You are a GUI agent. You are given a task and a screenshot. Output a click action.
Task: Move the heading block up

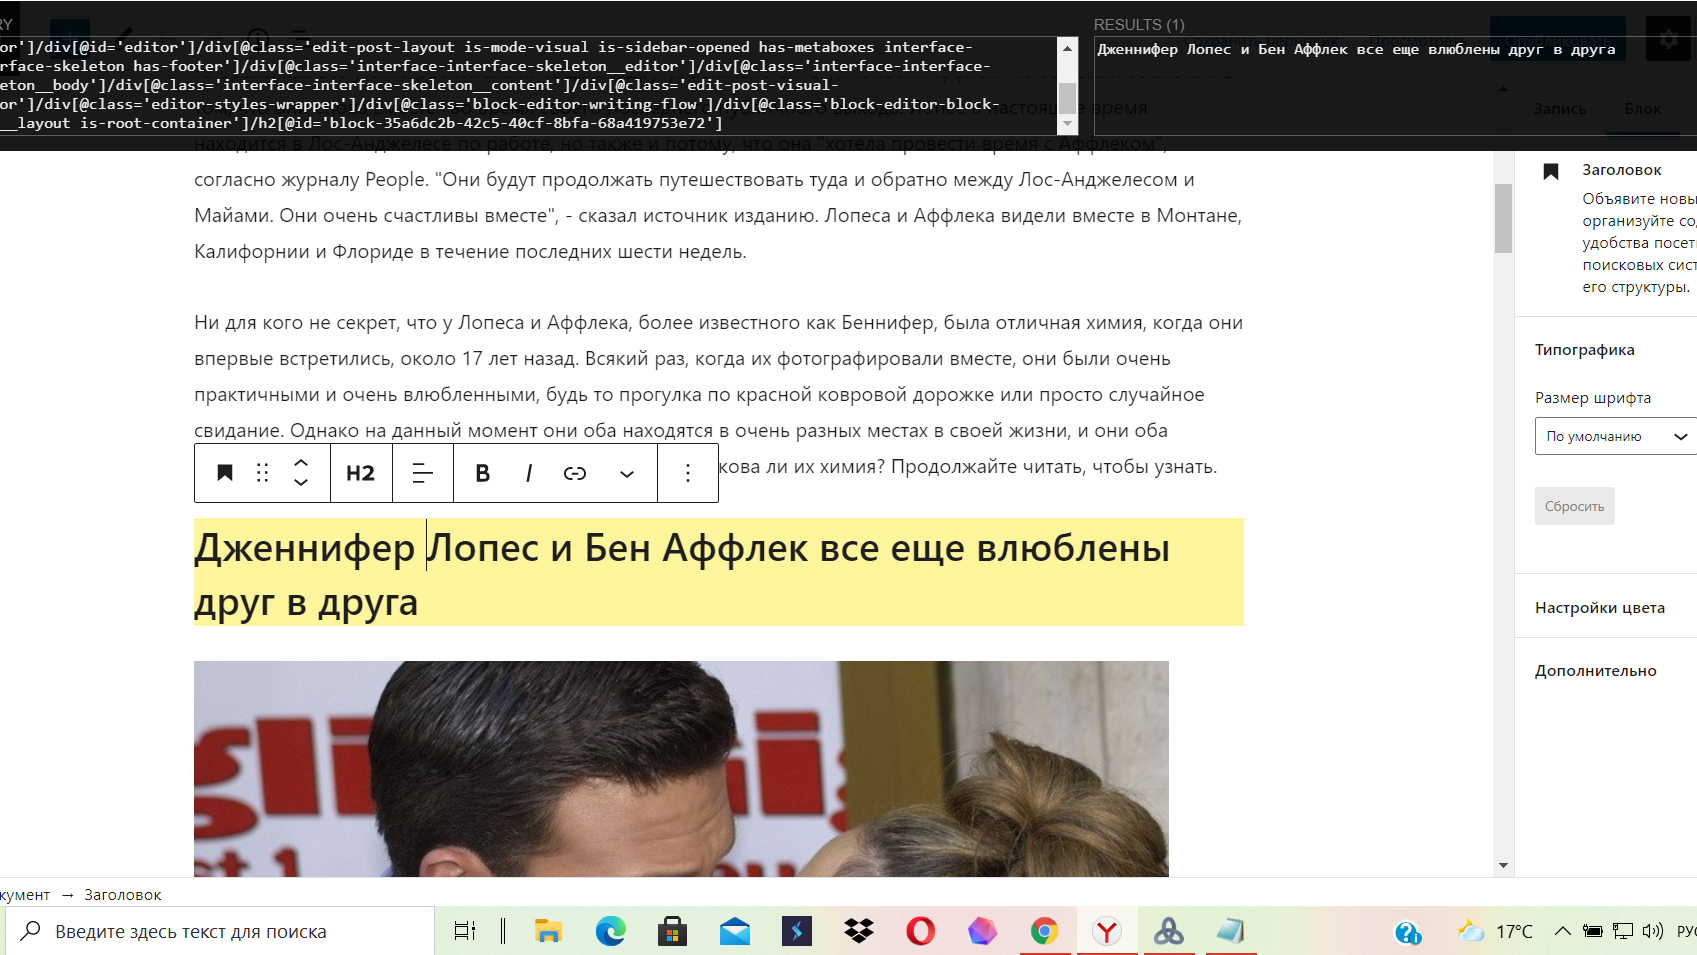click(301, 463)
